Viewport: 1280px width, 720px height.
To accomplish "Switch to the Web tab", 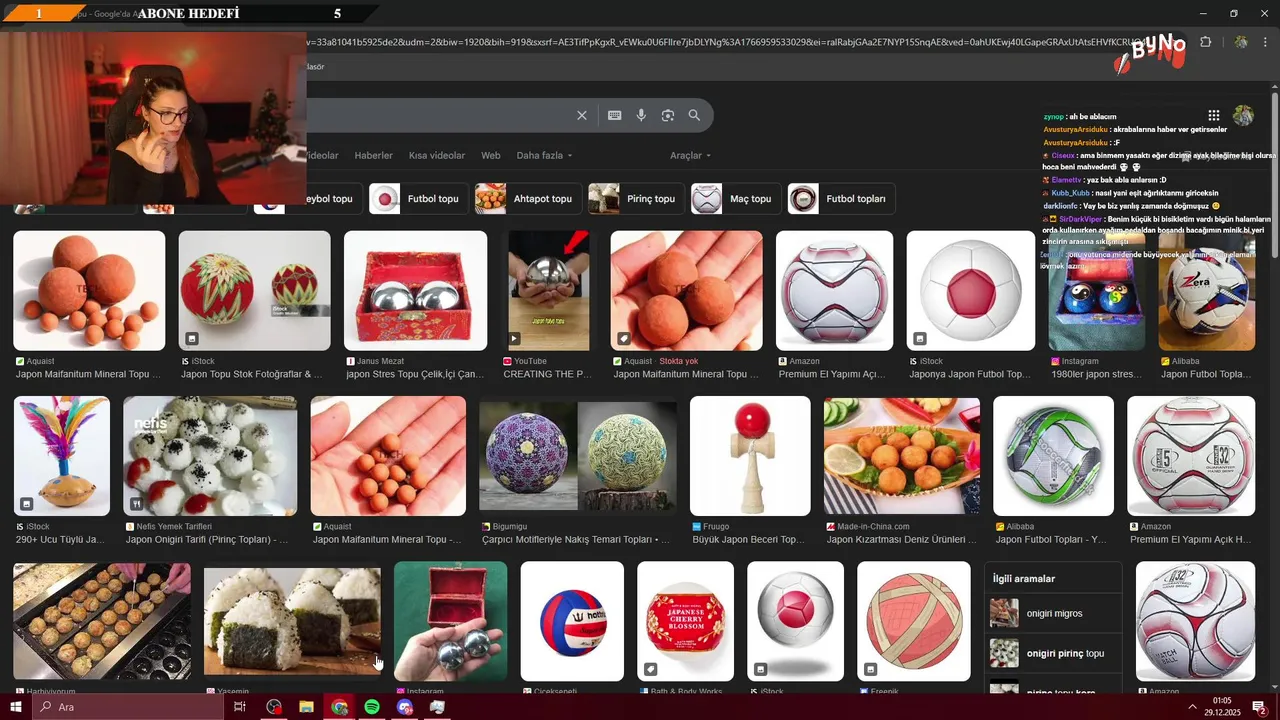I will click(x=490, y=155).
